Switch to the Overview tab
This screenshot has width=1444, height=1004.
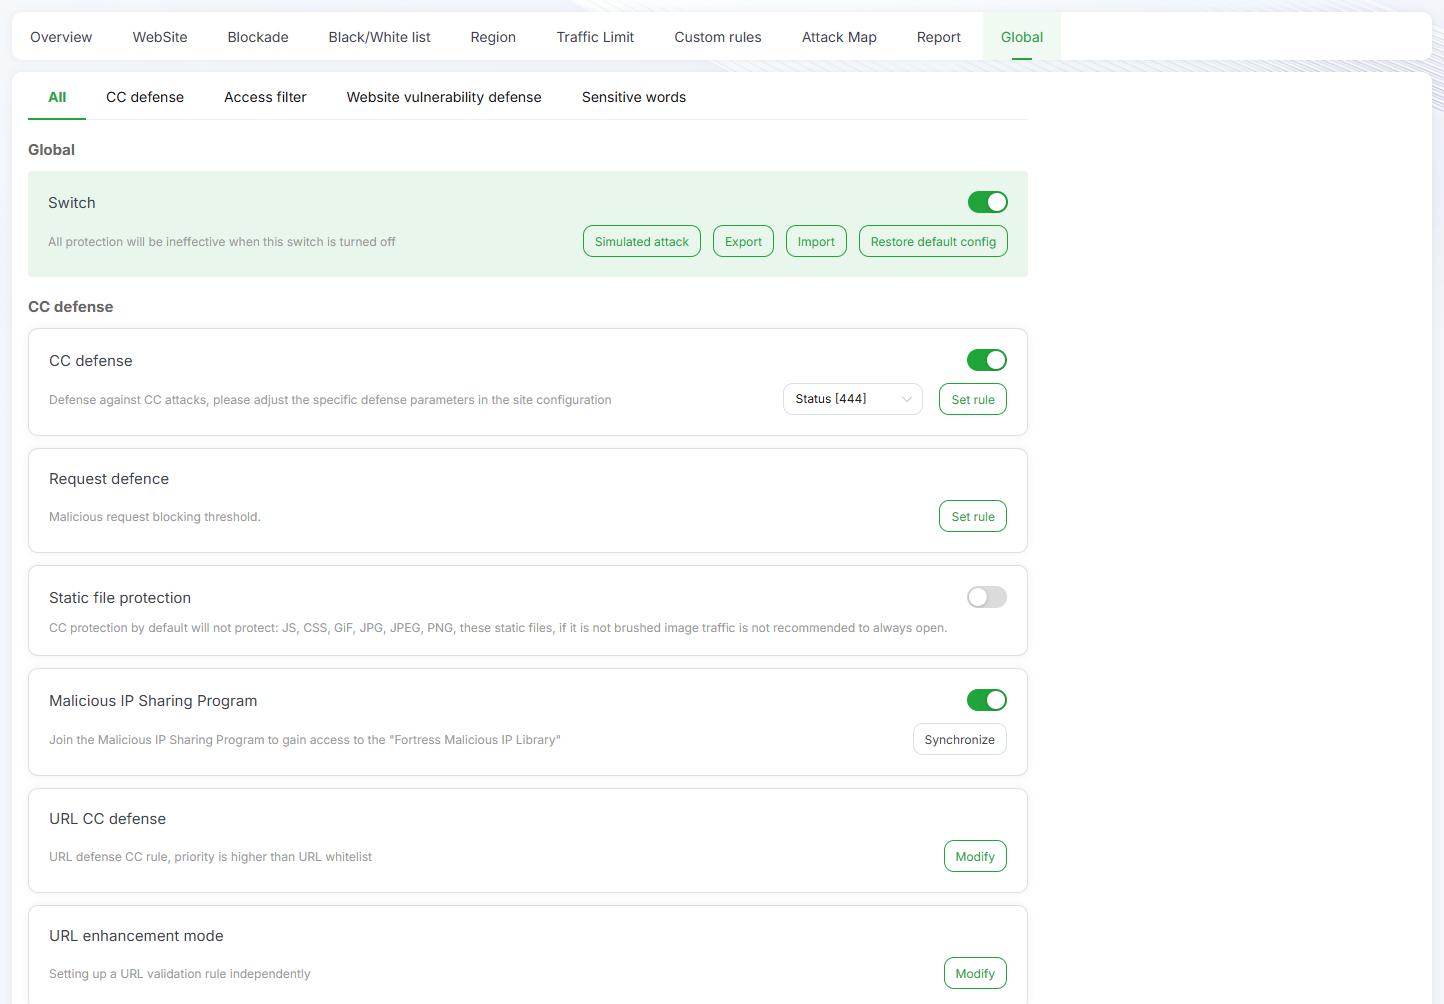(61, 37)
